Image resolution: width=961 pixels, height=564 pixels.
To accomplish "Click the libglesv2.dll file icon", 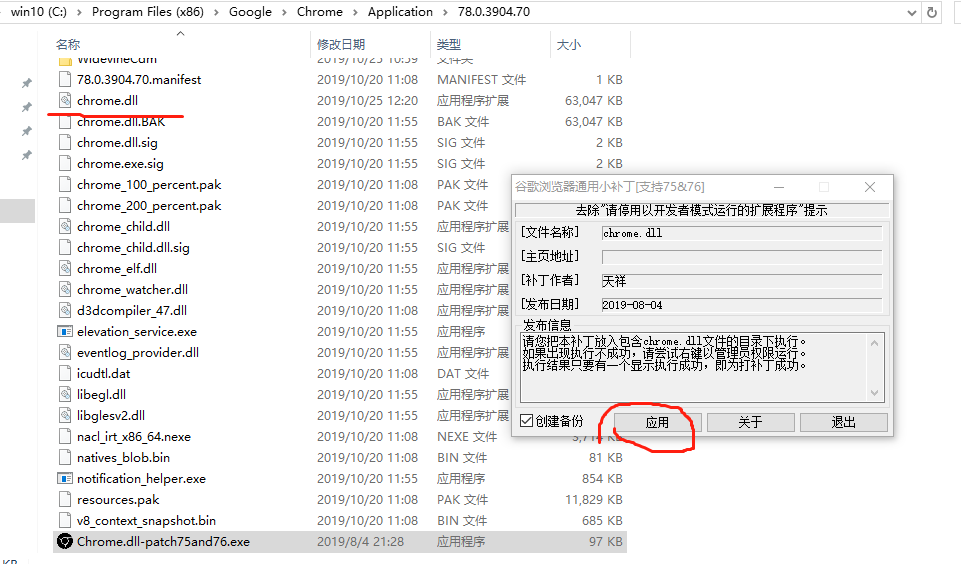I will (x=65, y=415).
